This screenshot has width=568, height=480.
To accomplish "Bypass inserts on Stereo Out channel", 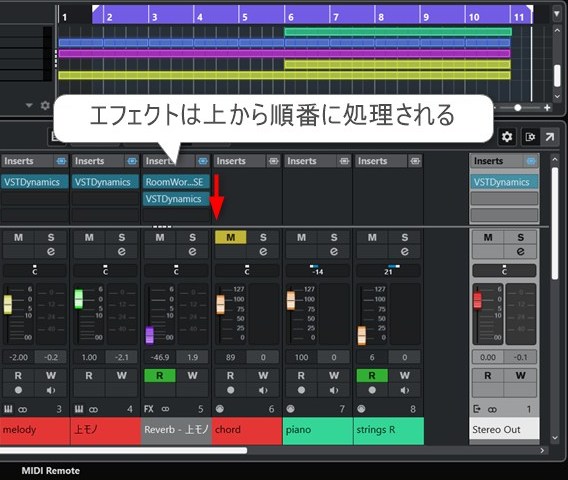I will tap(531, 161).
